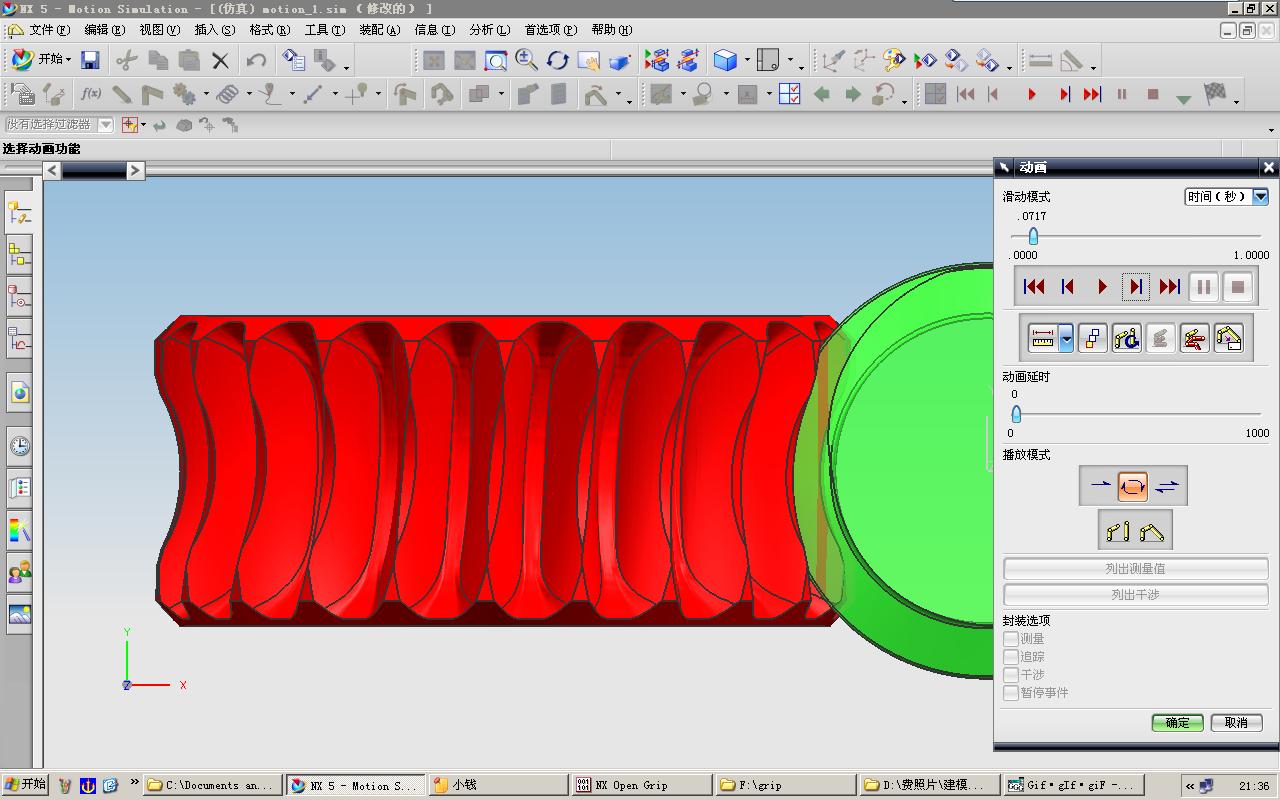Viewport: 1280px width, 800px height.
Task: Click the ruler measurement icon in animation panel
Action: tap(1042, 338)
